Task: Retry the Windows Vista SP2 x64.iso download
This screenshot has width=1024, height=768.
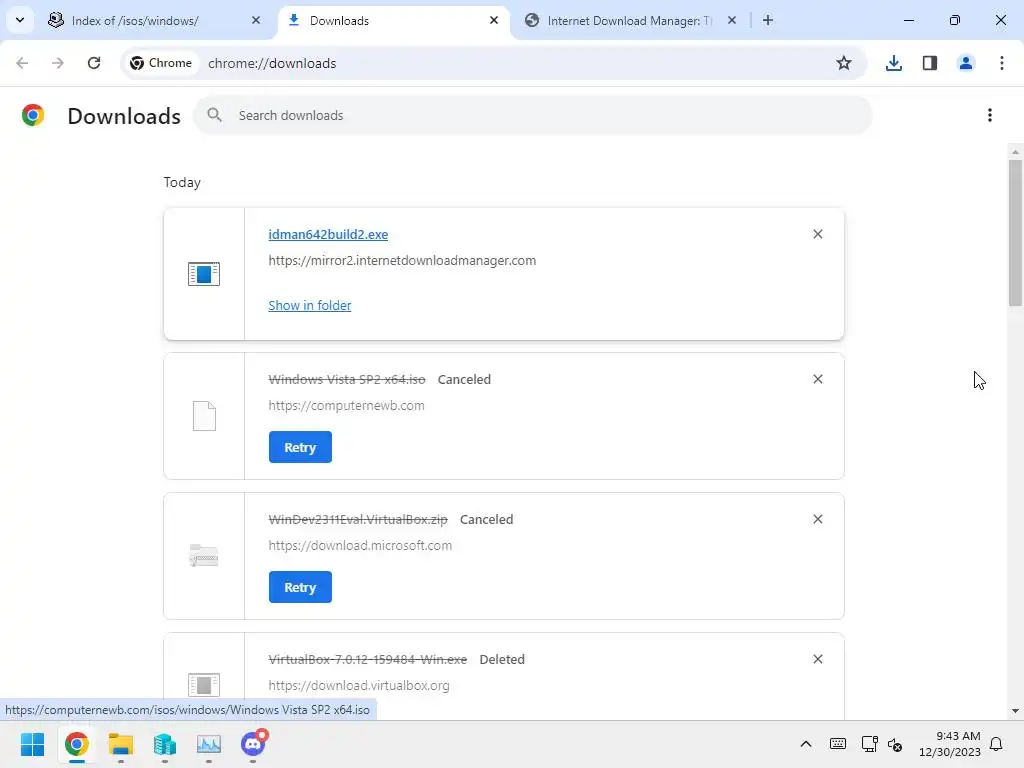Action: (300, 447)
